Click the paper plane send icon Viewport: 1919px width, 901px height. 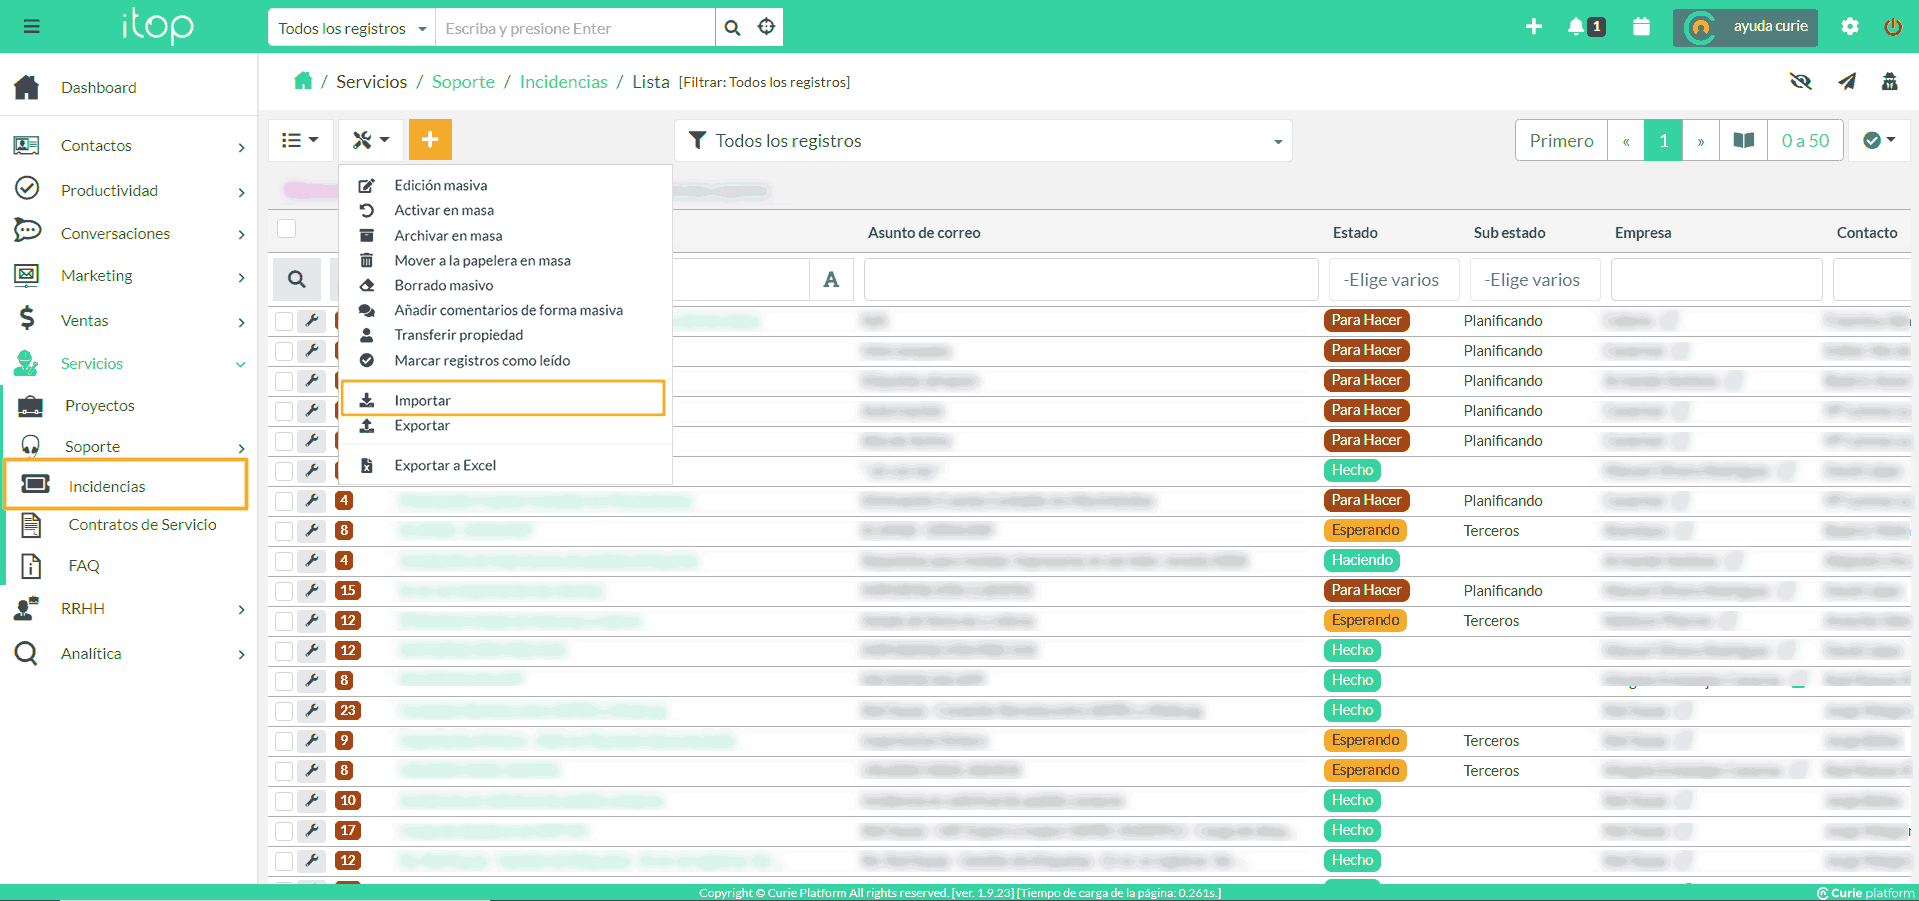click(1847, 82)
